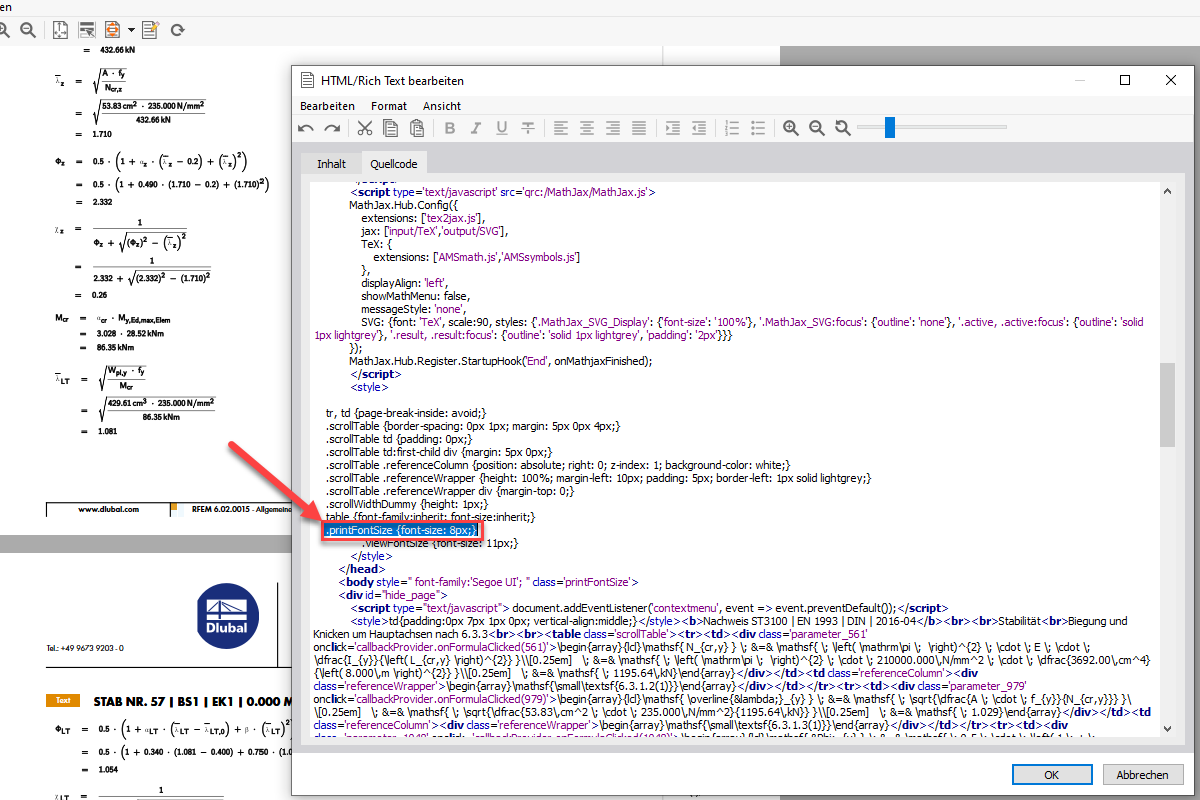Click the MathJax.Hub.Config({ line

tap(402, 205)
